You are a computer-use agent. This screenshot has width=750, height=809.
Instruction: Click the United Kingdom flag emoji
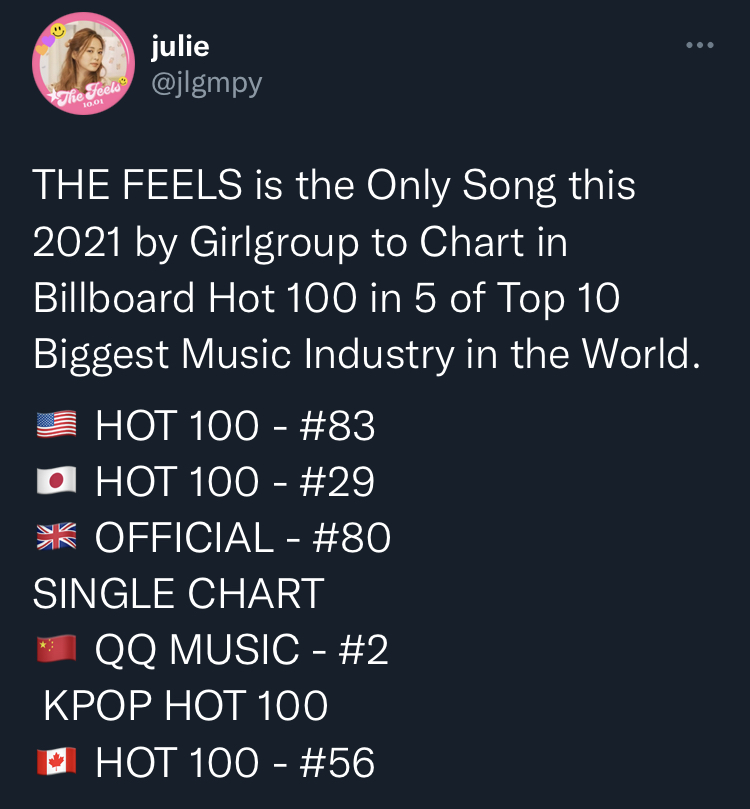pos(56,537)
